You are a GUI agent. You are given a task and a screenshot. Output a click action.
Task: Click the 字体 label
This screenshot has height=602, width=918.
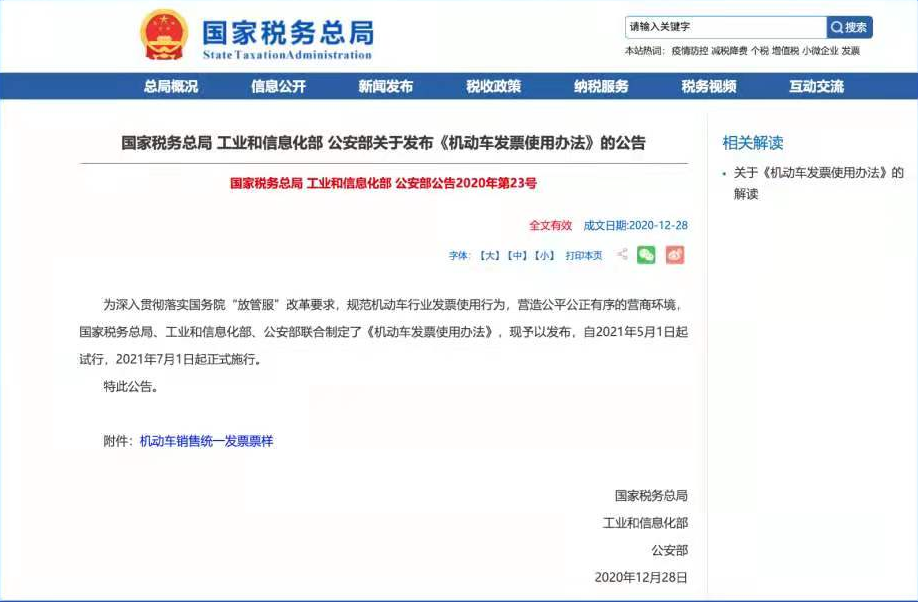459,255
